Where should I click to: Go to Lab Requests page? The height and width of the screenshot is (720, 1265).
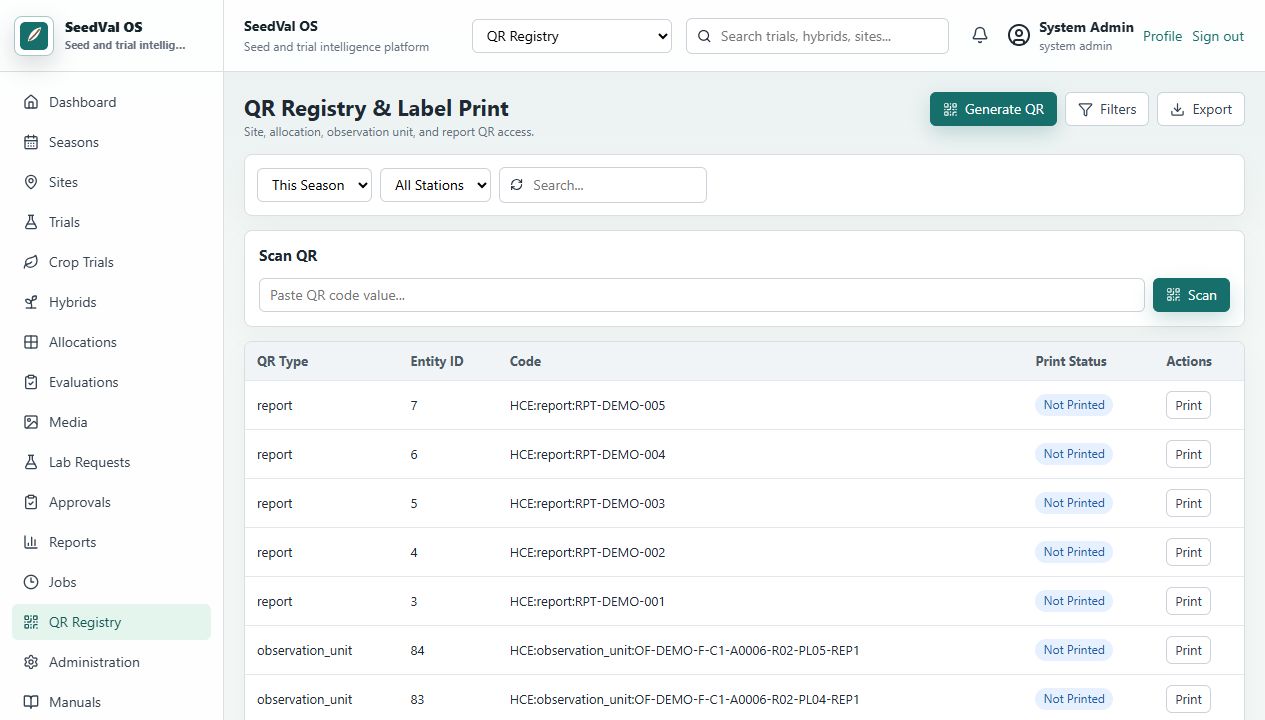[111, 462]
